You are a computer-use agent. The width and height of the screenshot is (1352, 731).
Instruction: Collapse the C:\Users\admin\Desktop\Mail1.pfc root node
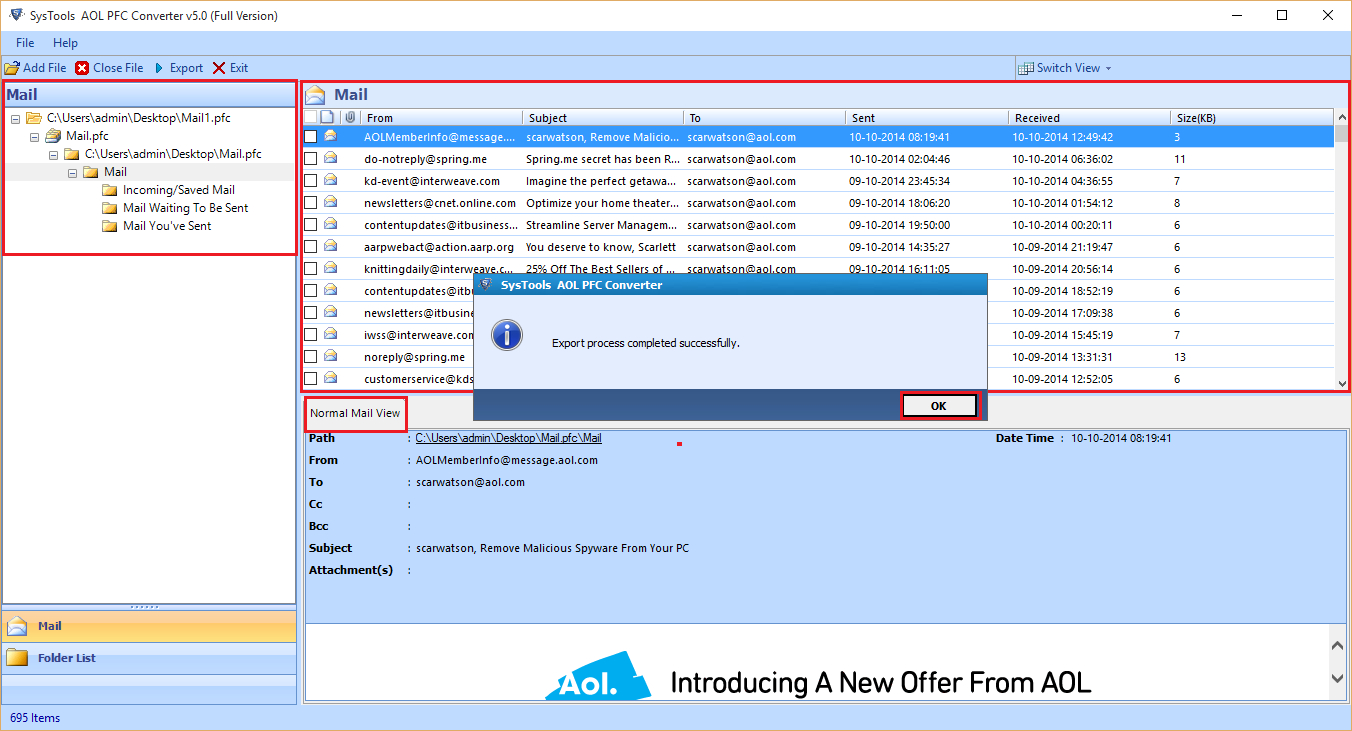pyautogui.click(x=16, y=118)
